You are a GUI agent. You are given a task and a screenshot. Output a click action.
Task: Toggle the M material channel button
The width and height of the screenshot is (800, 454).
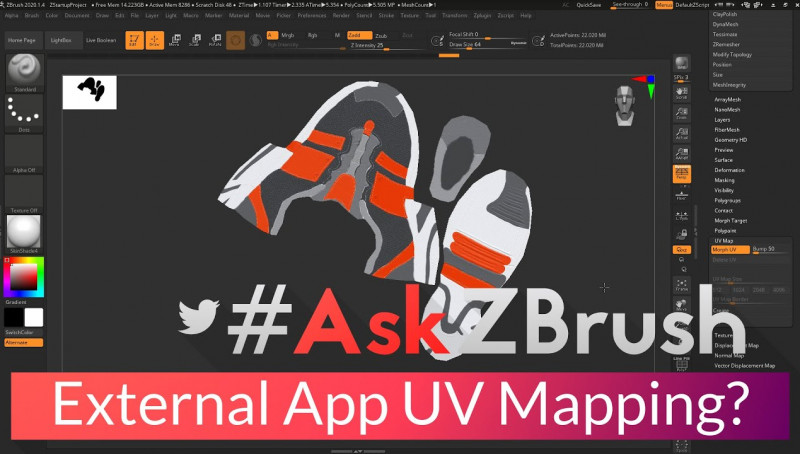tap(337, 35)
